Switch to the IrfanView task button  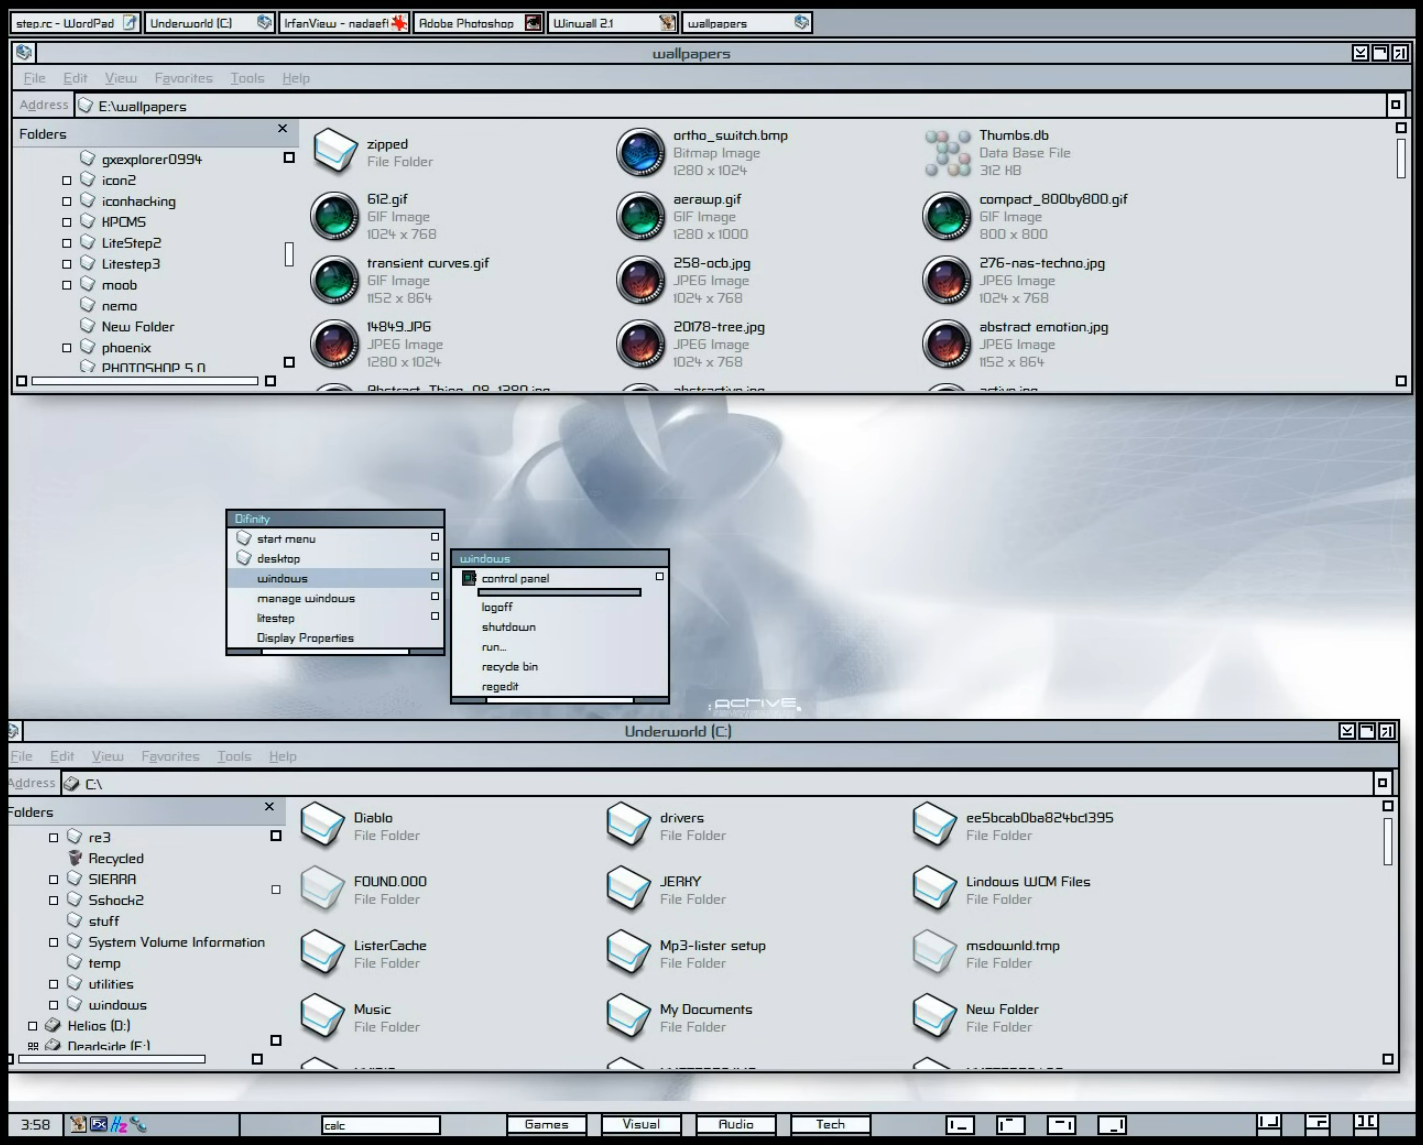click(344, 23)
